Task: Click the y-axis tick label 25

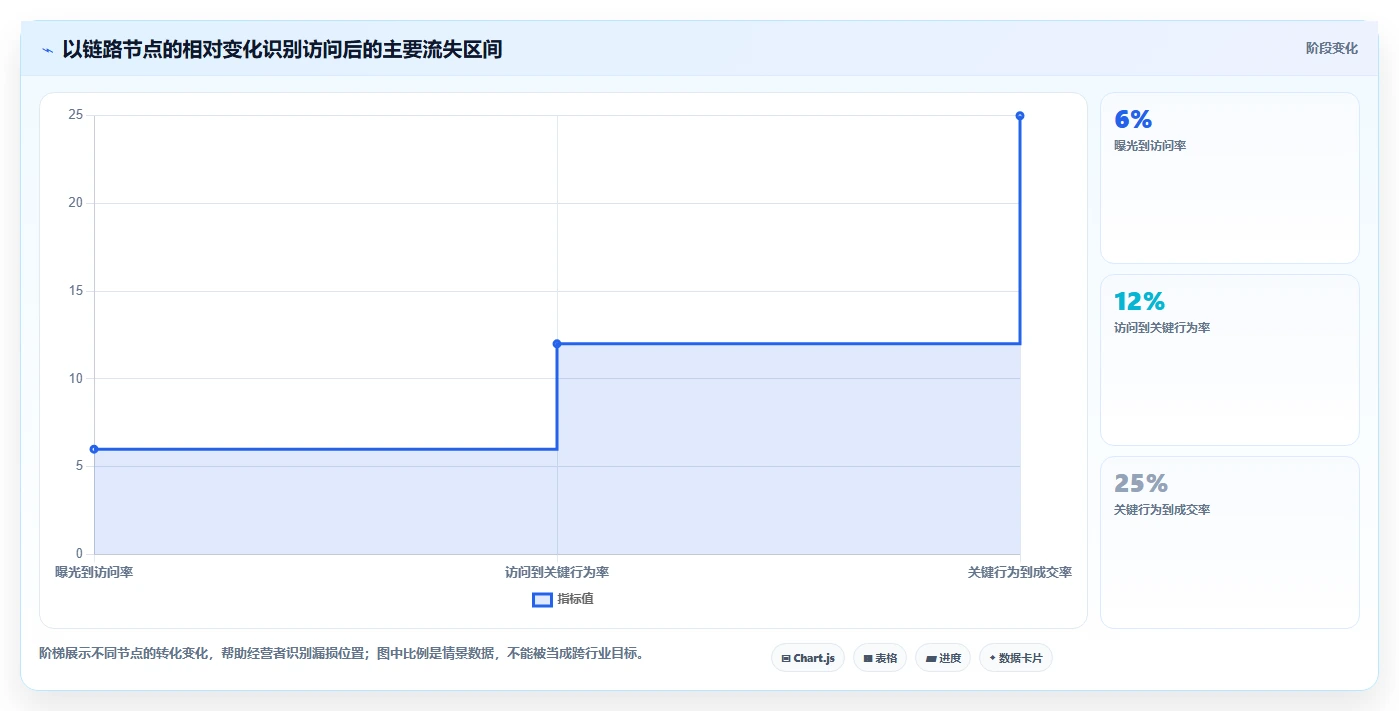Action: click(x=75, y=115)
